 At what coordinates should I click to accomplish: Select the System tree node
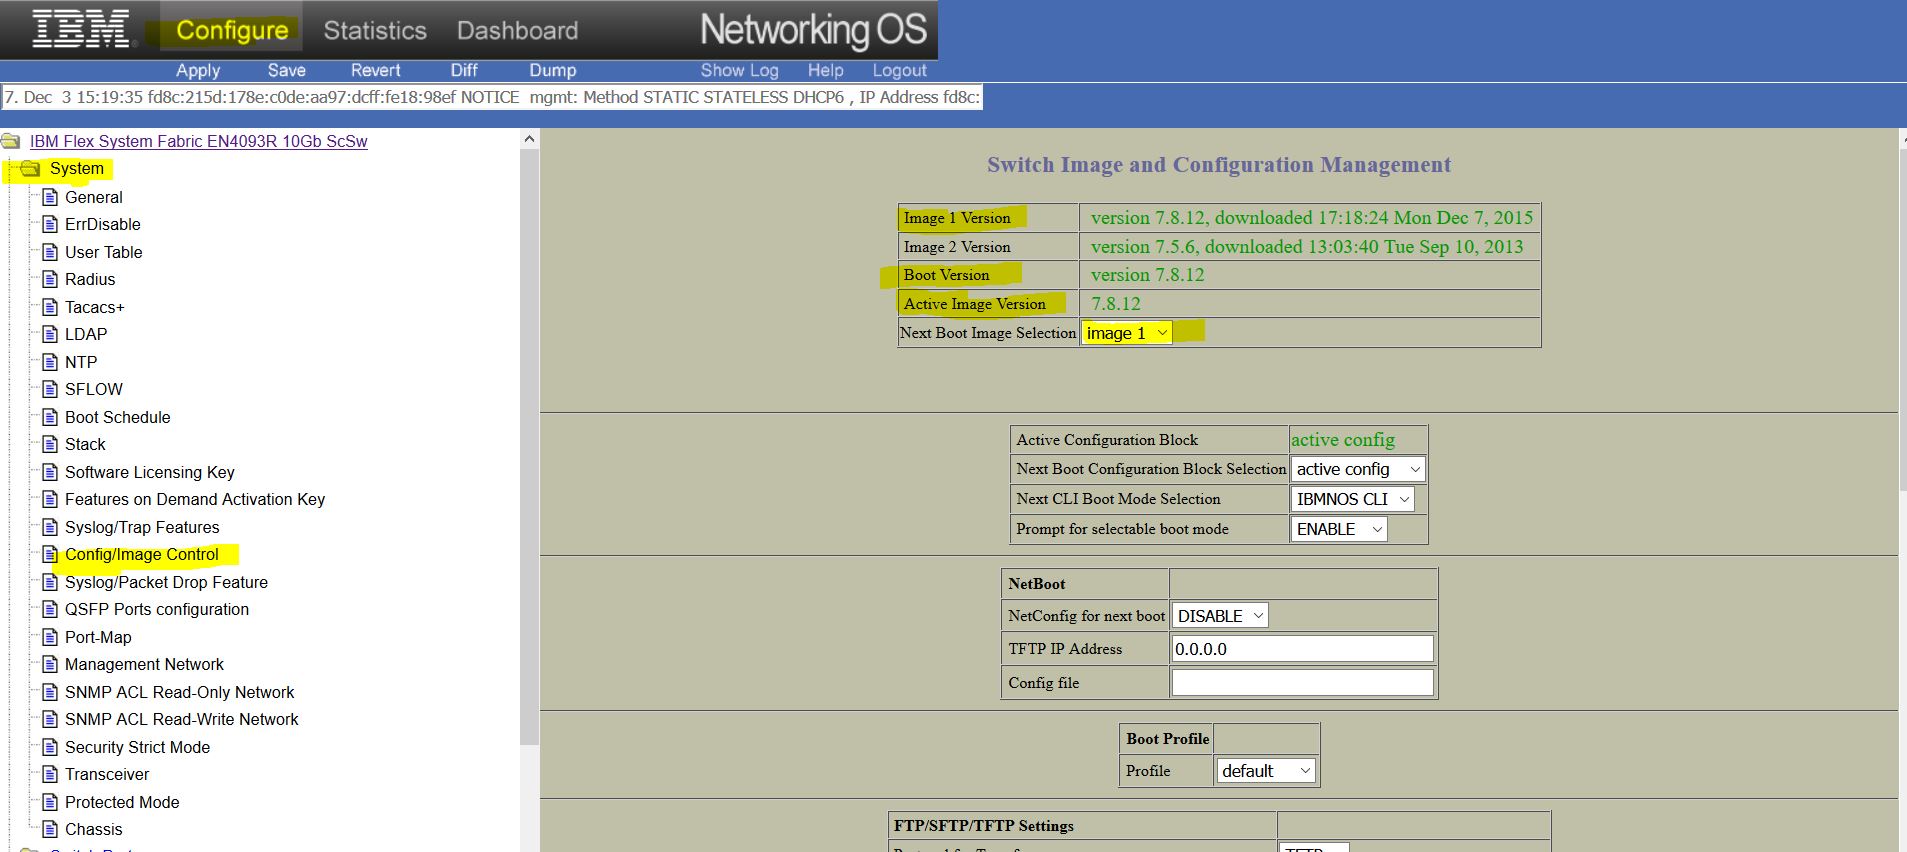77,169
